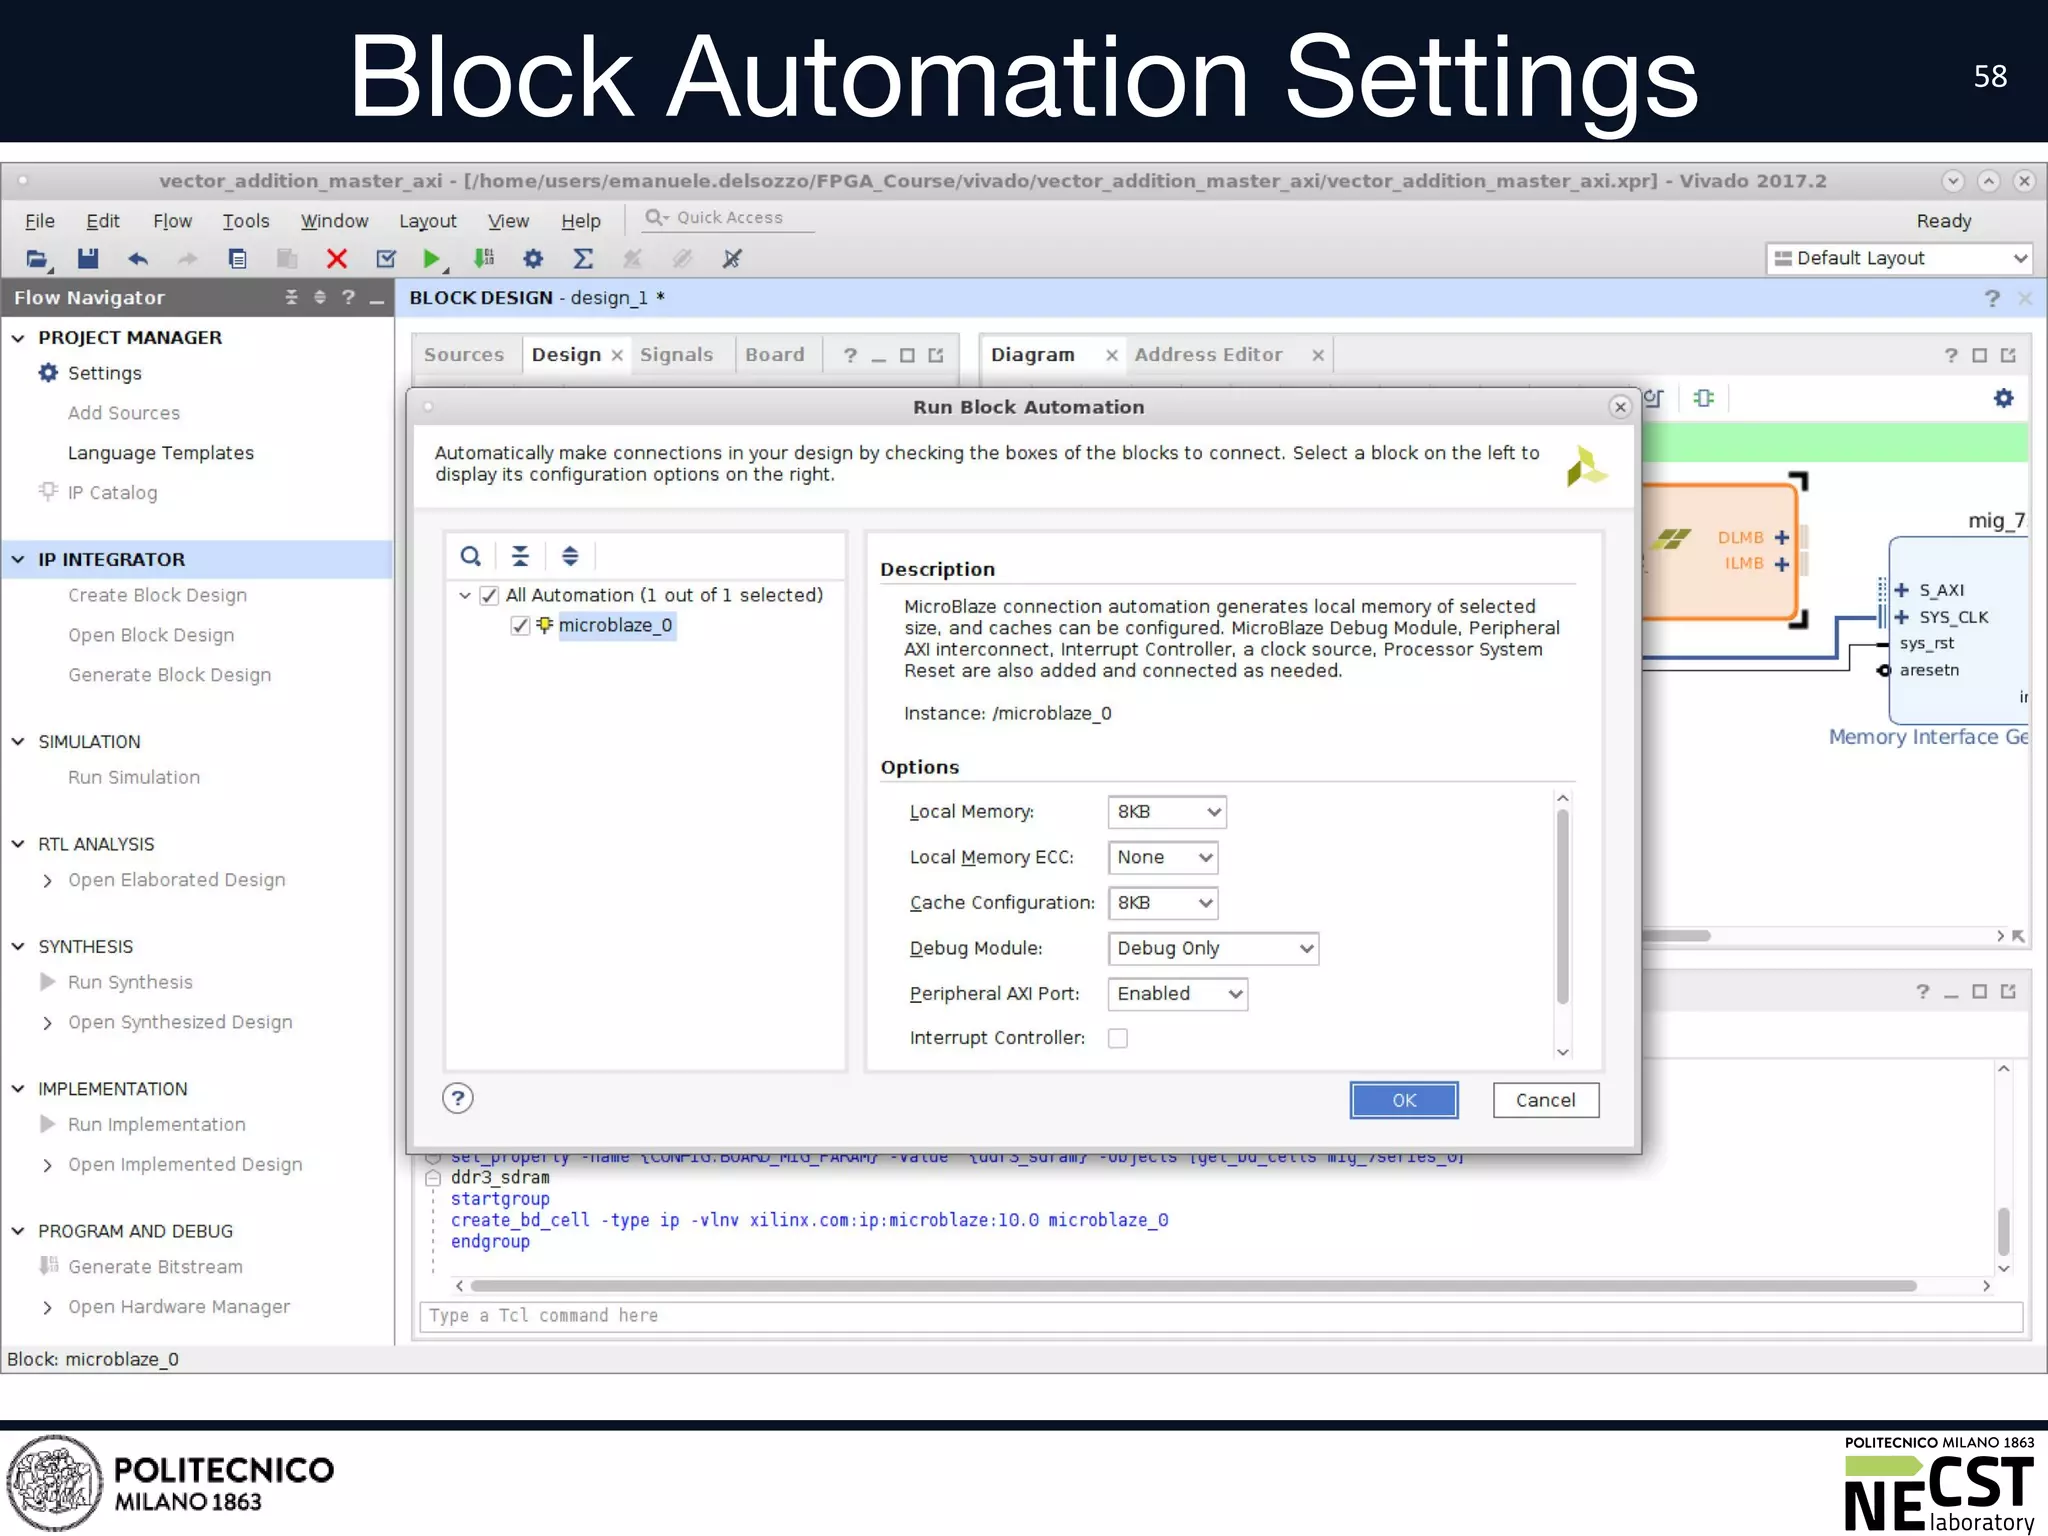Toggle the All Automation checkbox
This screenshot has width=2048, height=1536.
click(x=489, y=596)
